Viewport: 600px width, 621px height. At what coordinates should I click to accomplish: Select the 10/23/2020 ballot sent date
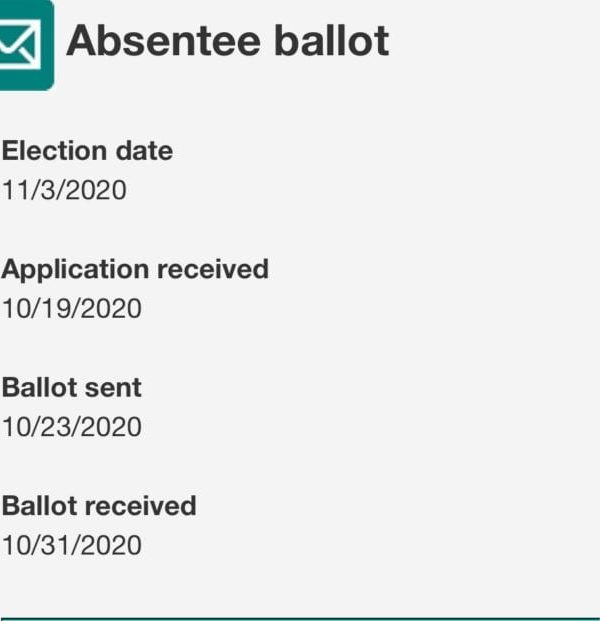pos(71,427)
